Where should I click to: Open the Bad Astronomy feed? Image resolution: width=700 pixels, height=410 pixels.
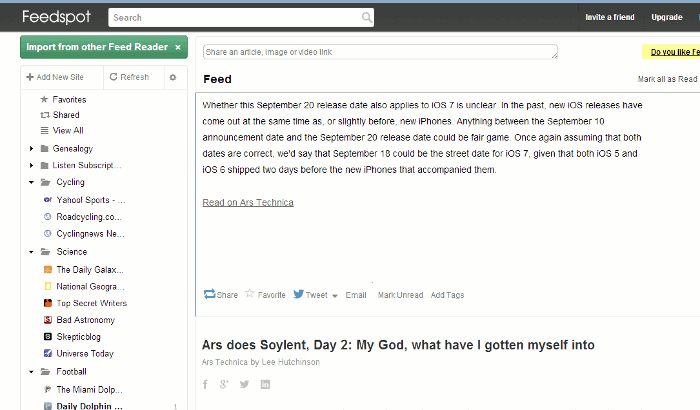click(x=85, y=320)
